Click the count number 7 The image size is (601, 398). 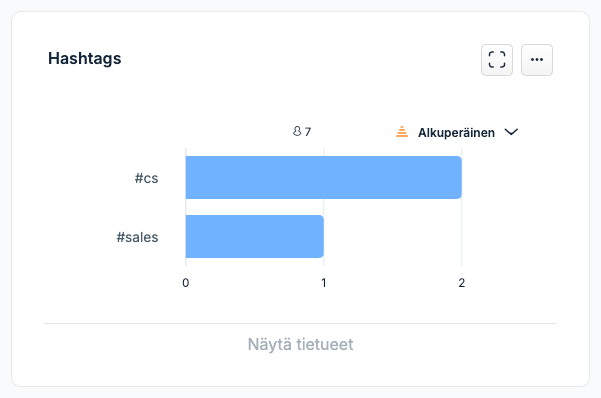pyautogui.click(x=307, y=132)
